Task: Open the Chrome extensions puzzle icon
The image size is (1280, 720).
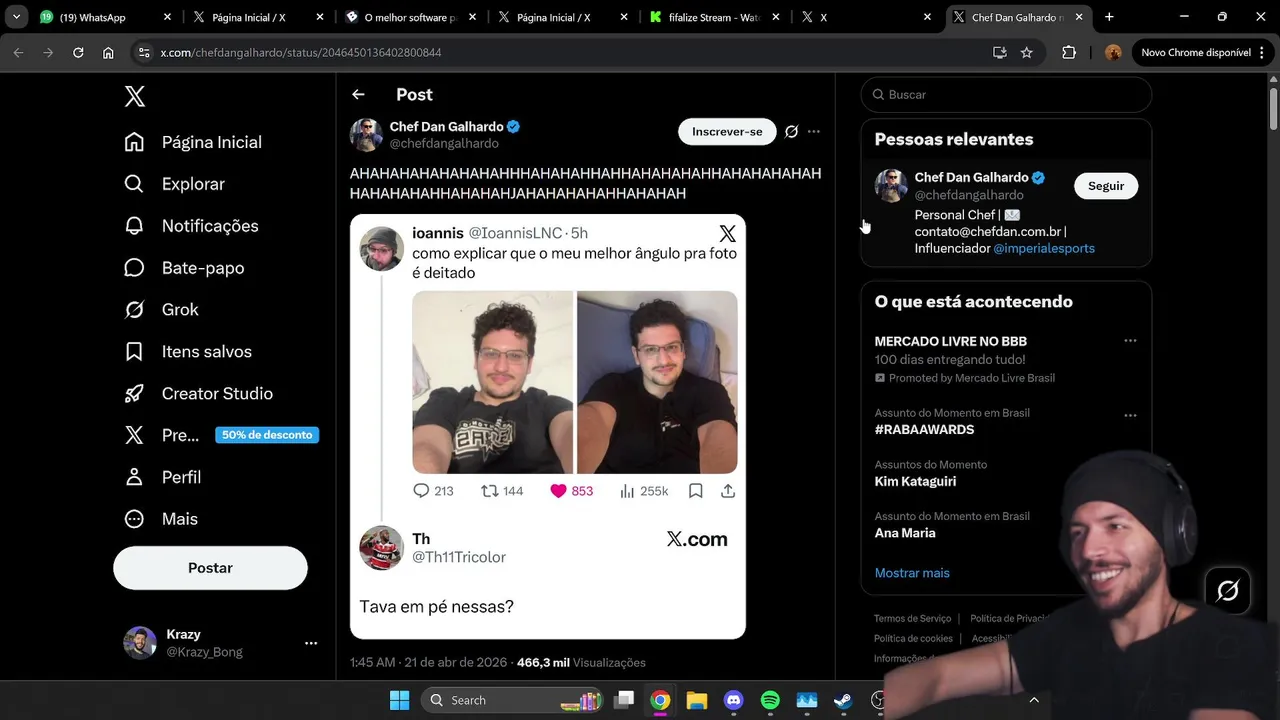Action: click(1069, 52)
